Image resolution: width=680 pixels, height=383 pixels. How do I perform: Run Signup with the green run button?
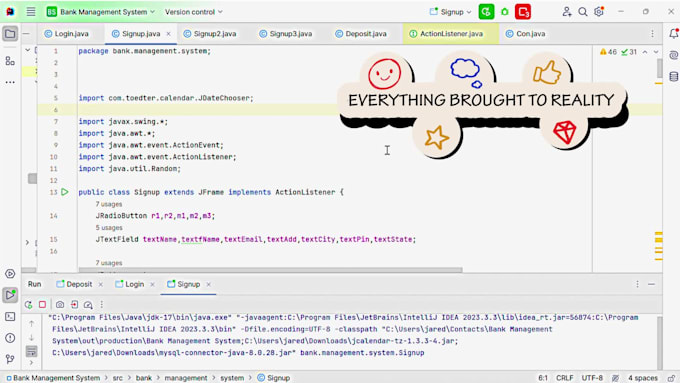[x=486, y=12]
